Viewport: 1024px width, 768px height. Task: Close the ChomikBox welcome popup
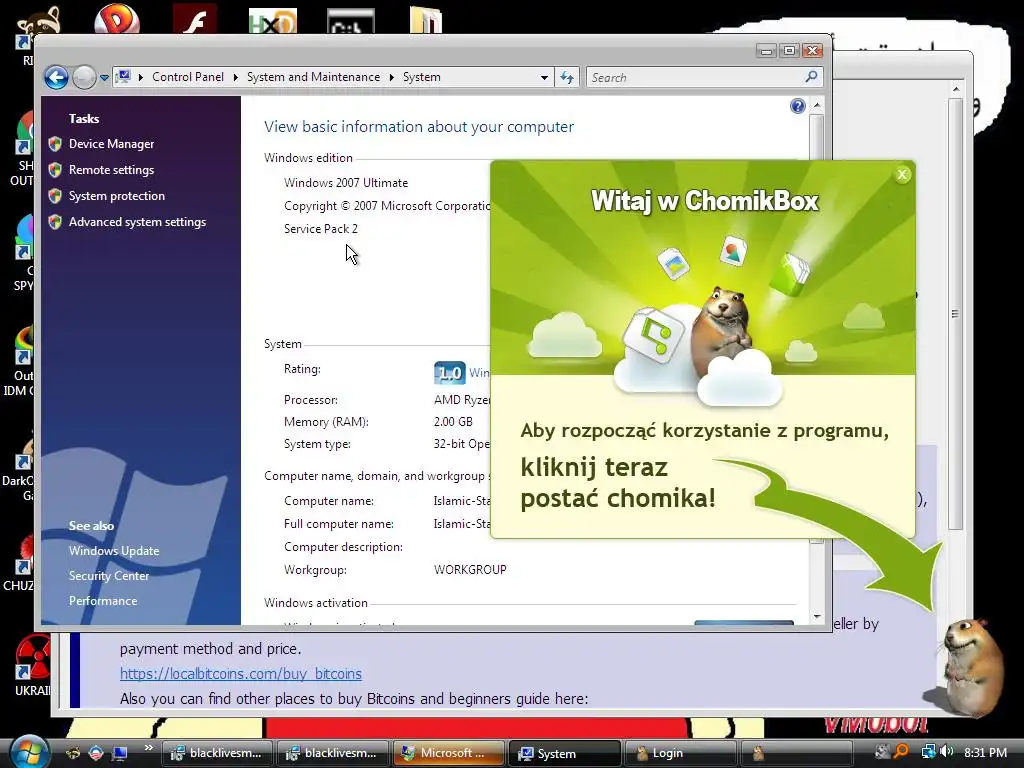(x=902, y=174)
